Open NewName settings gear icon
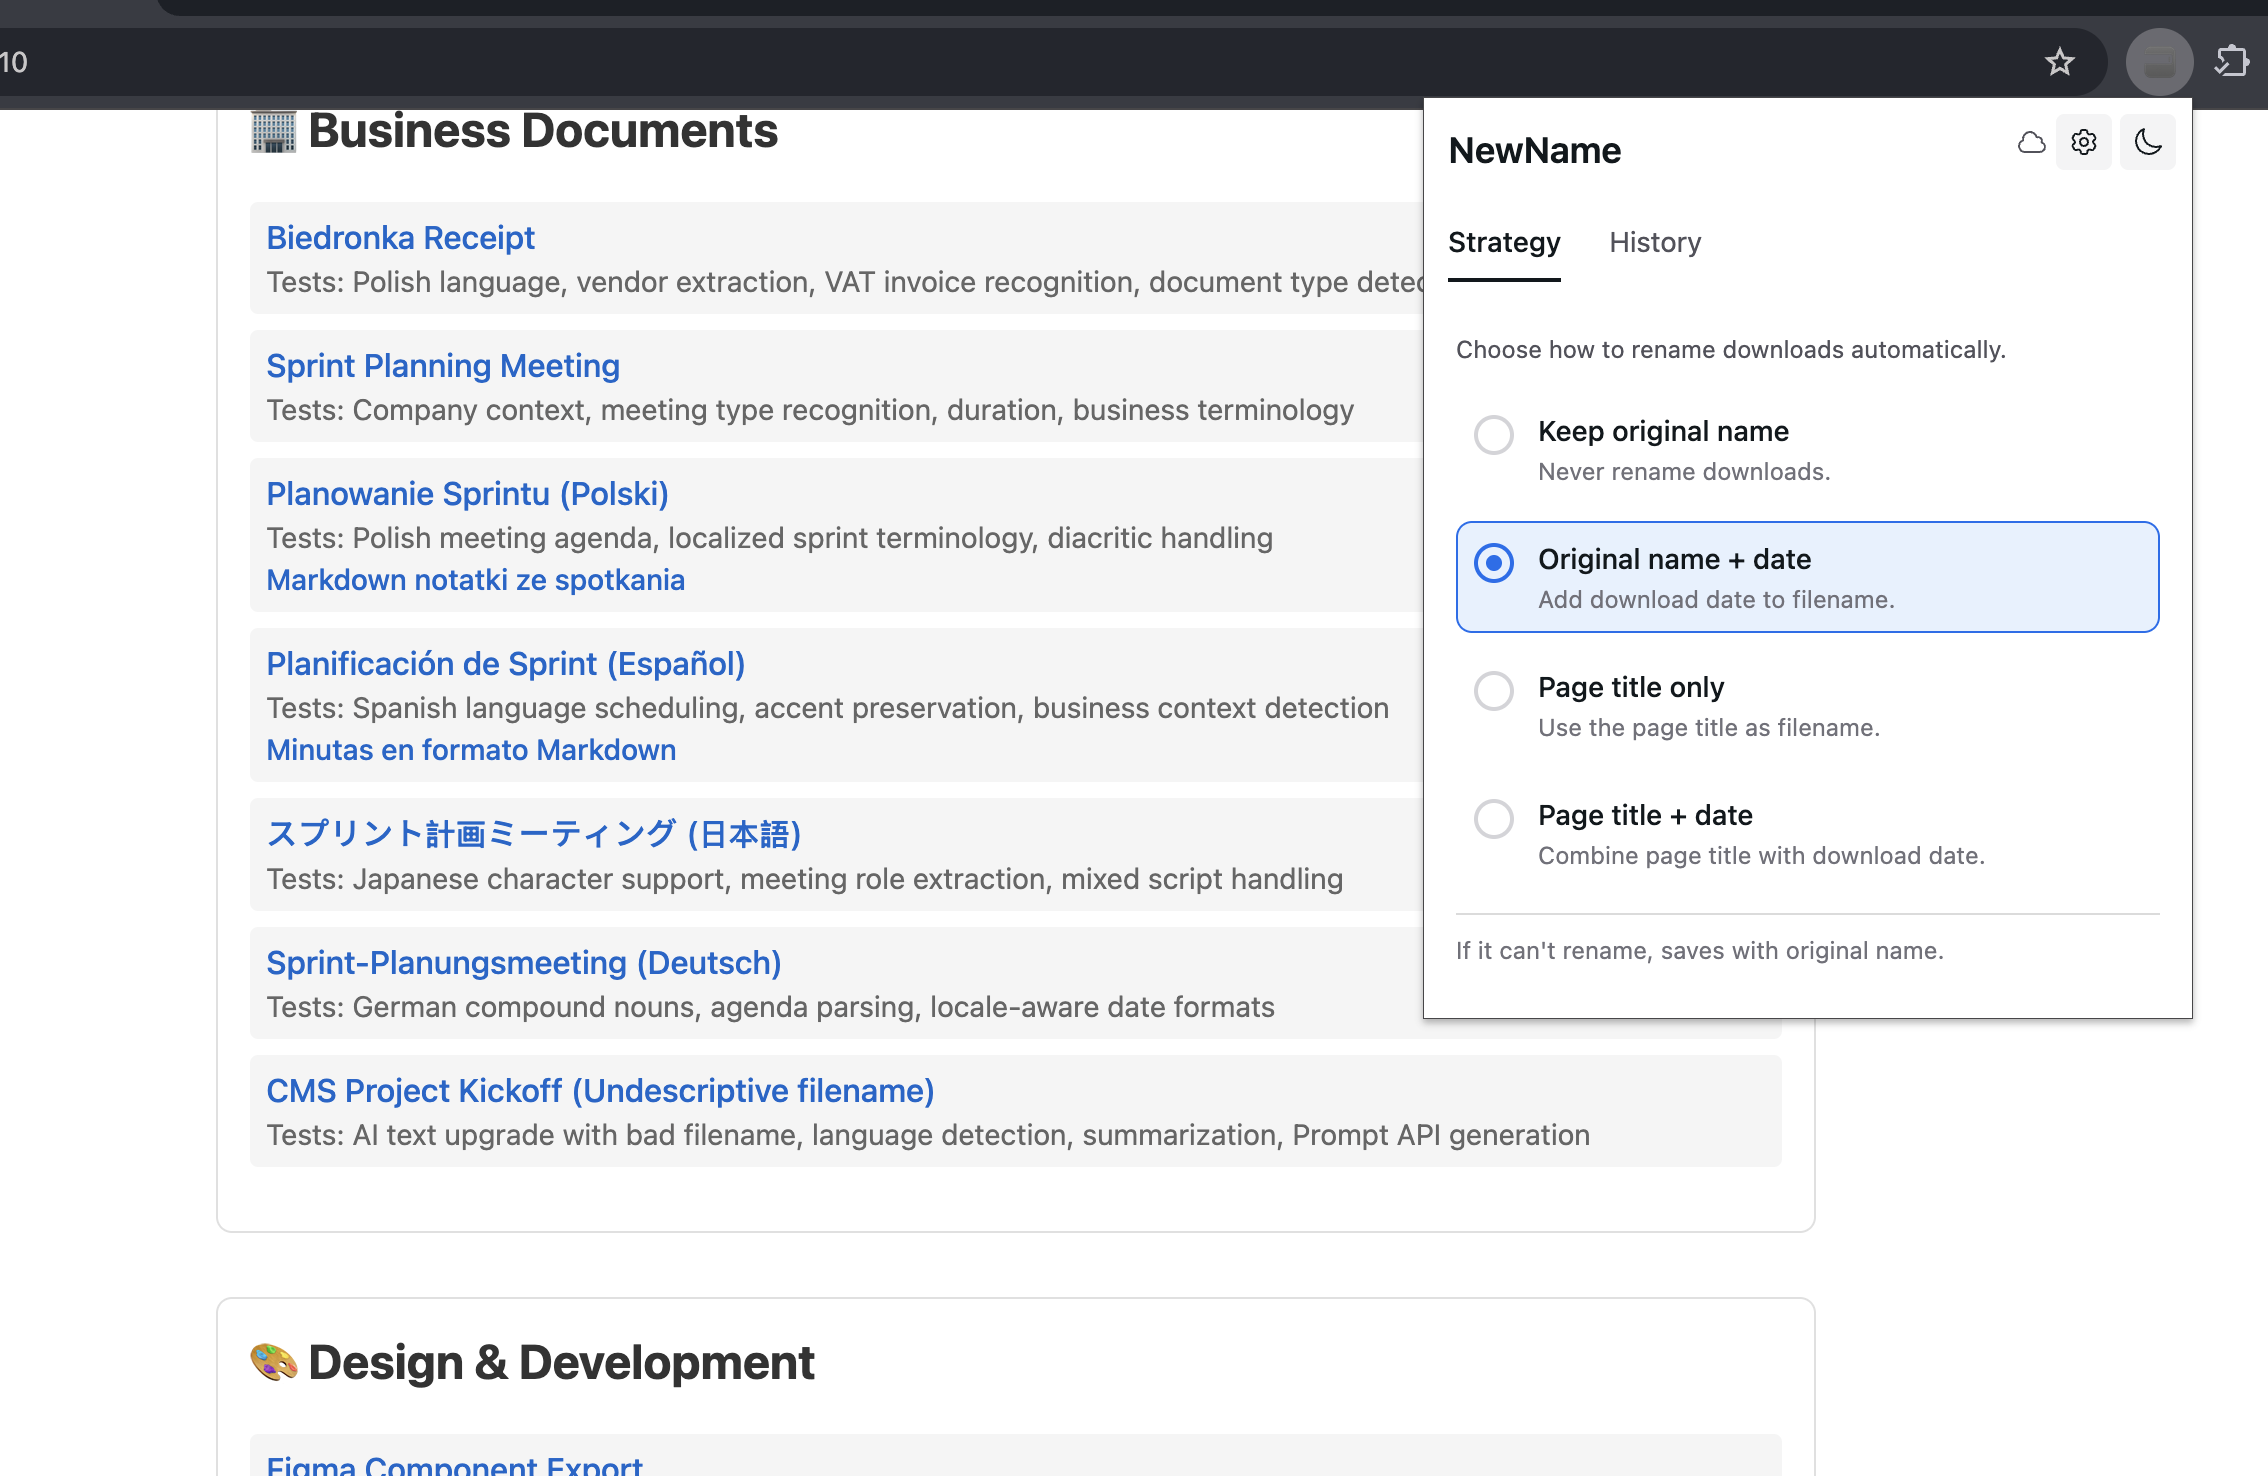This screenshot has width=2268, height=1476. click(2084, 143)
